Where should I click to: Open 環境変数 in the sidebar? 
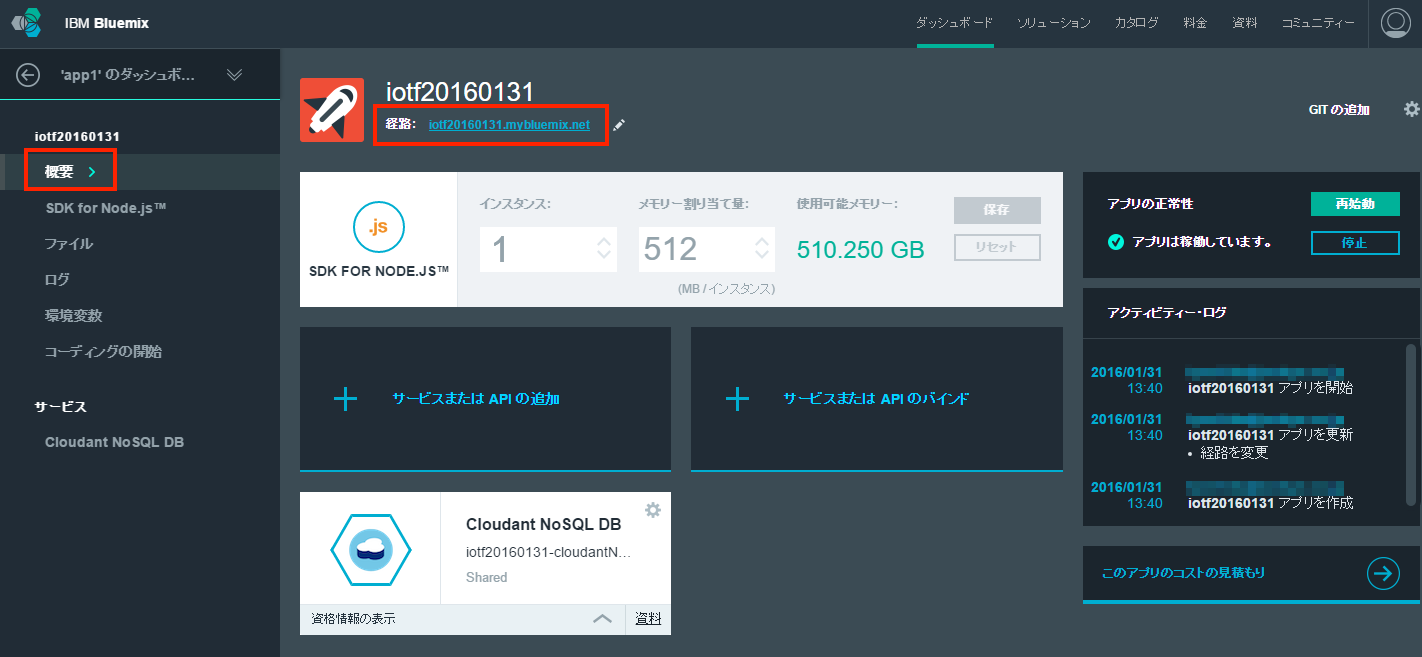74,316
